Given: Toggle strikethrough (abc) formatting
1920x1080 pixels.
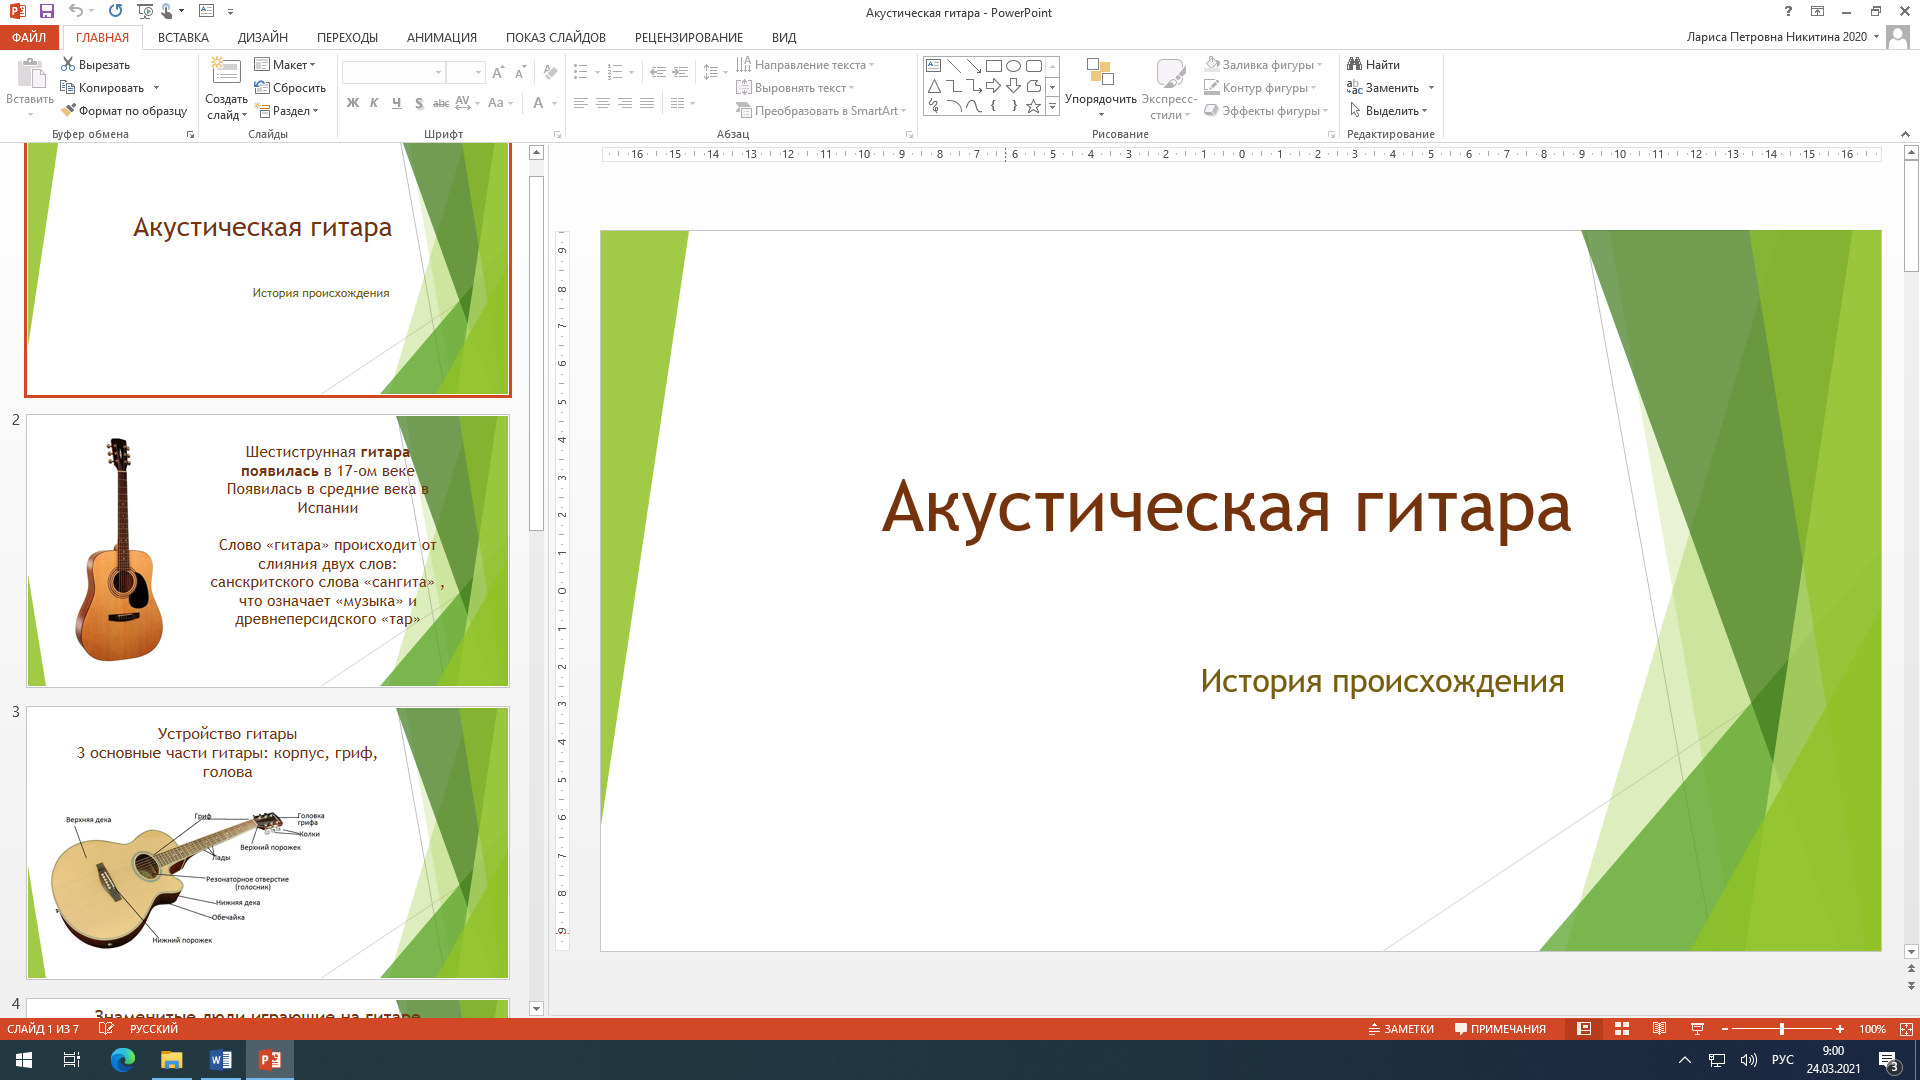Looking at the screenshot, I should (440, 103).
